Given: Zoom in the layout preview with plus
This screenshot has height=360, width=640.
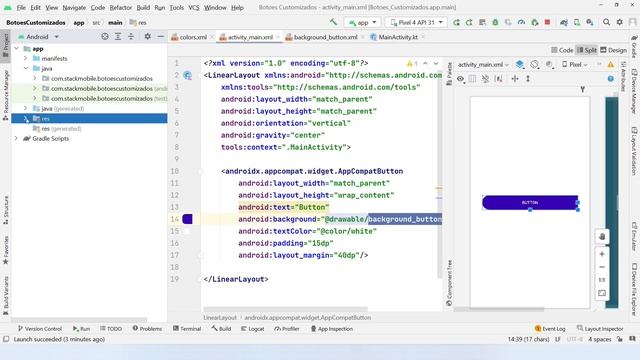Looking at the screenshot, I should tap(602, 254).
